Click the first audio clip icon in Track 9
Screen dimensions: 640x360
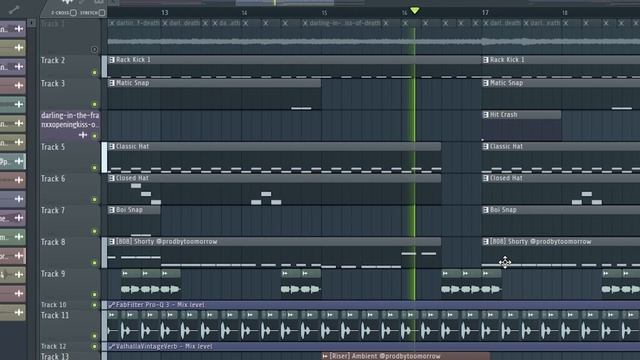pyautogui.click(x=125, y=273)
